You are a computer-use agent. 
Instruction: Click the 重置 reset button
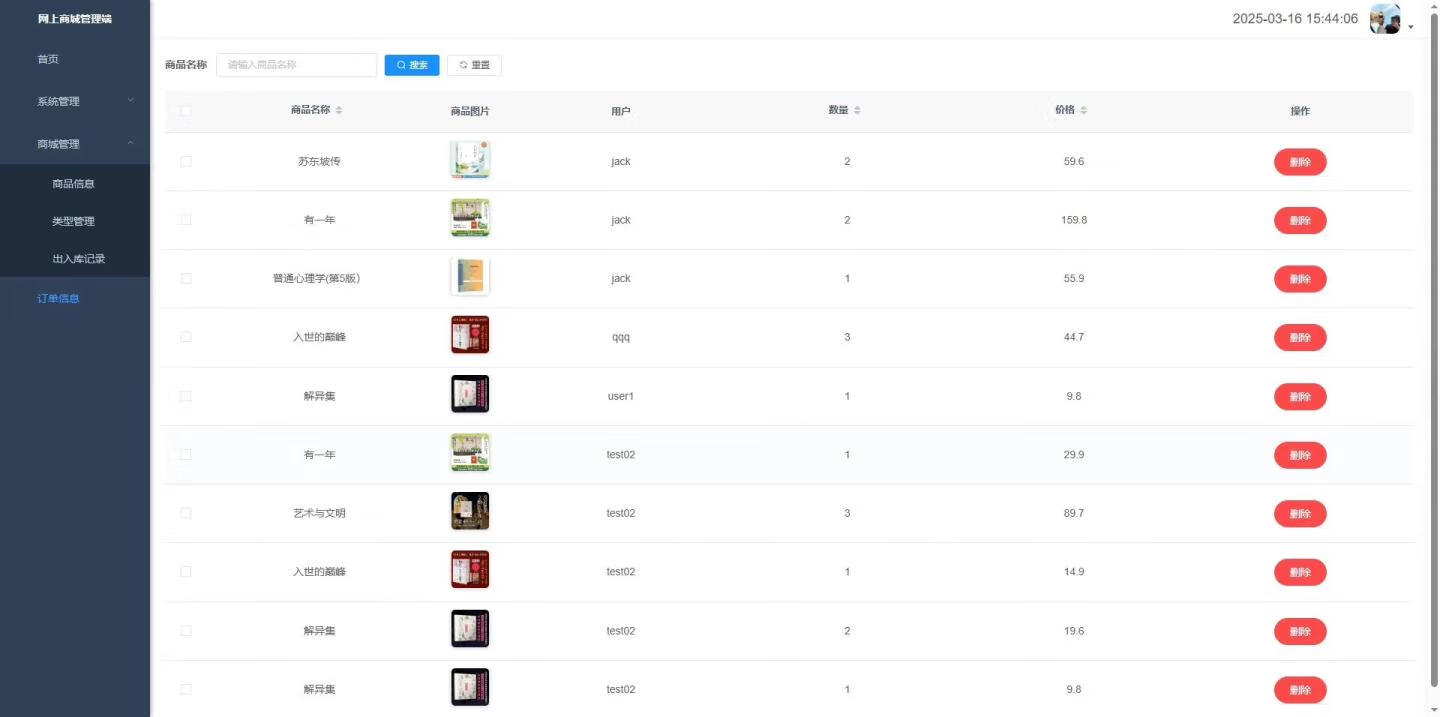[x=474, y=65]
